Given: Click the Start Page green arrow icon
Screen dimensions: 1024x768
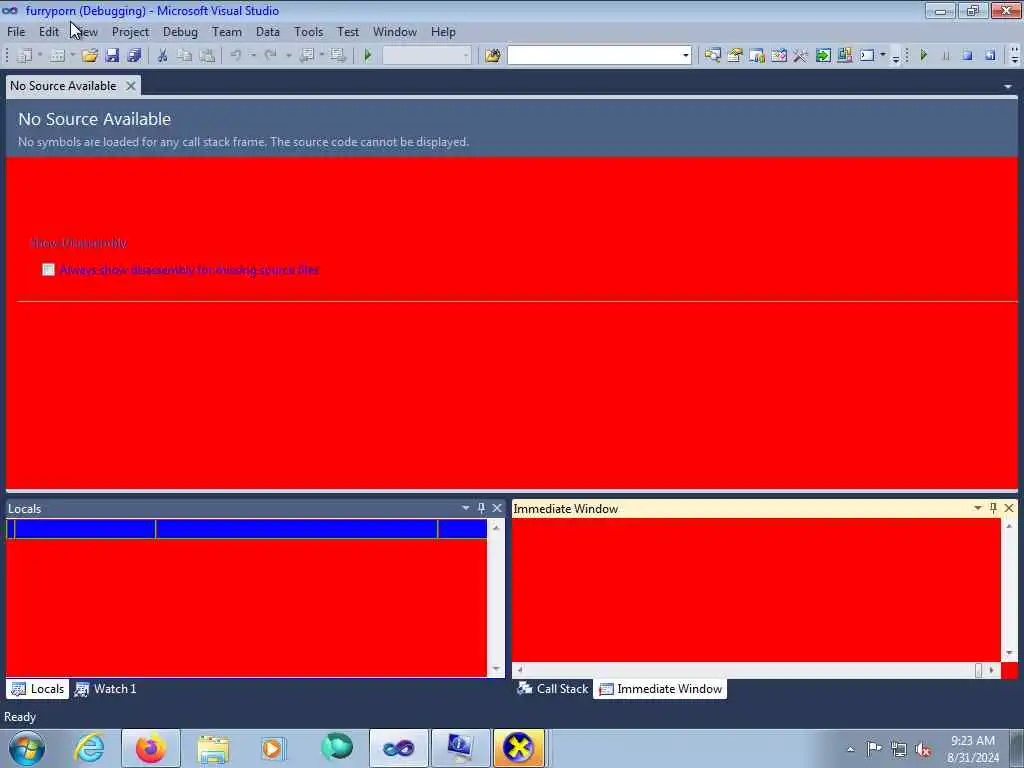Looking at the screenshot, I should 823,56.
